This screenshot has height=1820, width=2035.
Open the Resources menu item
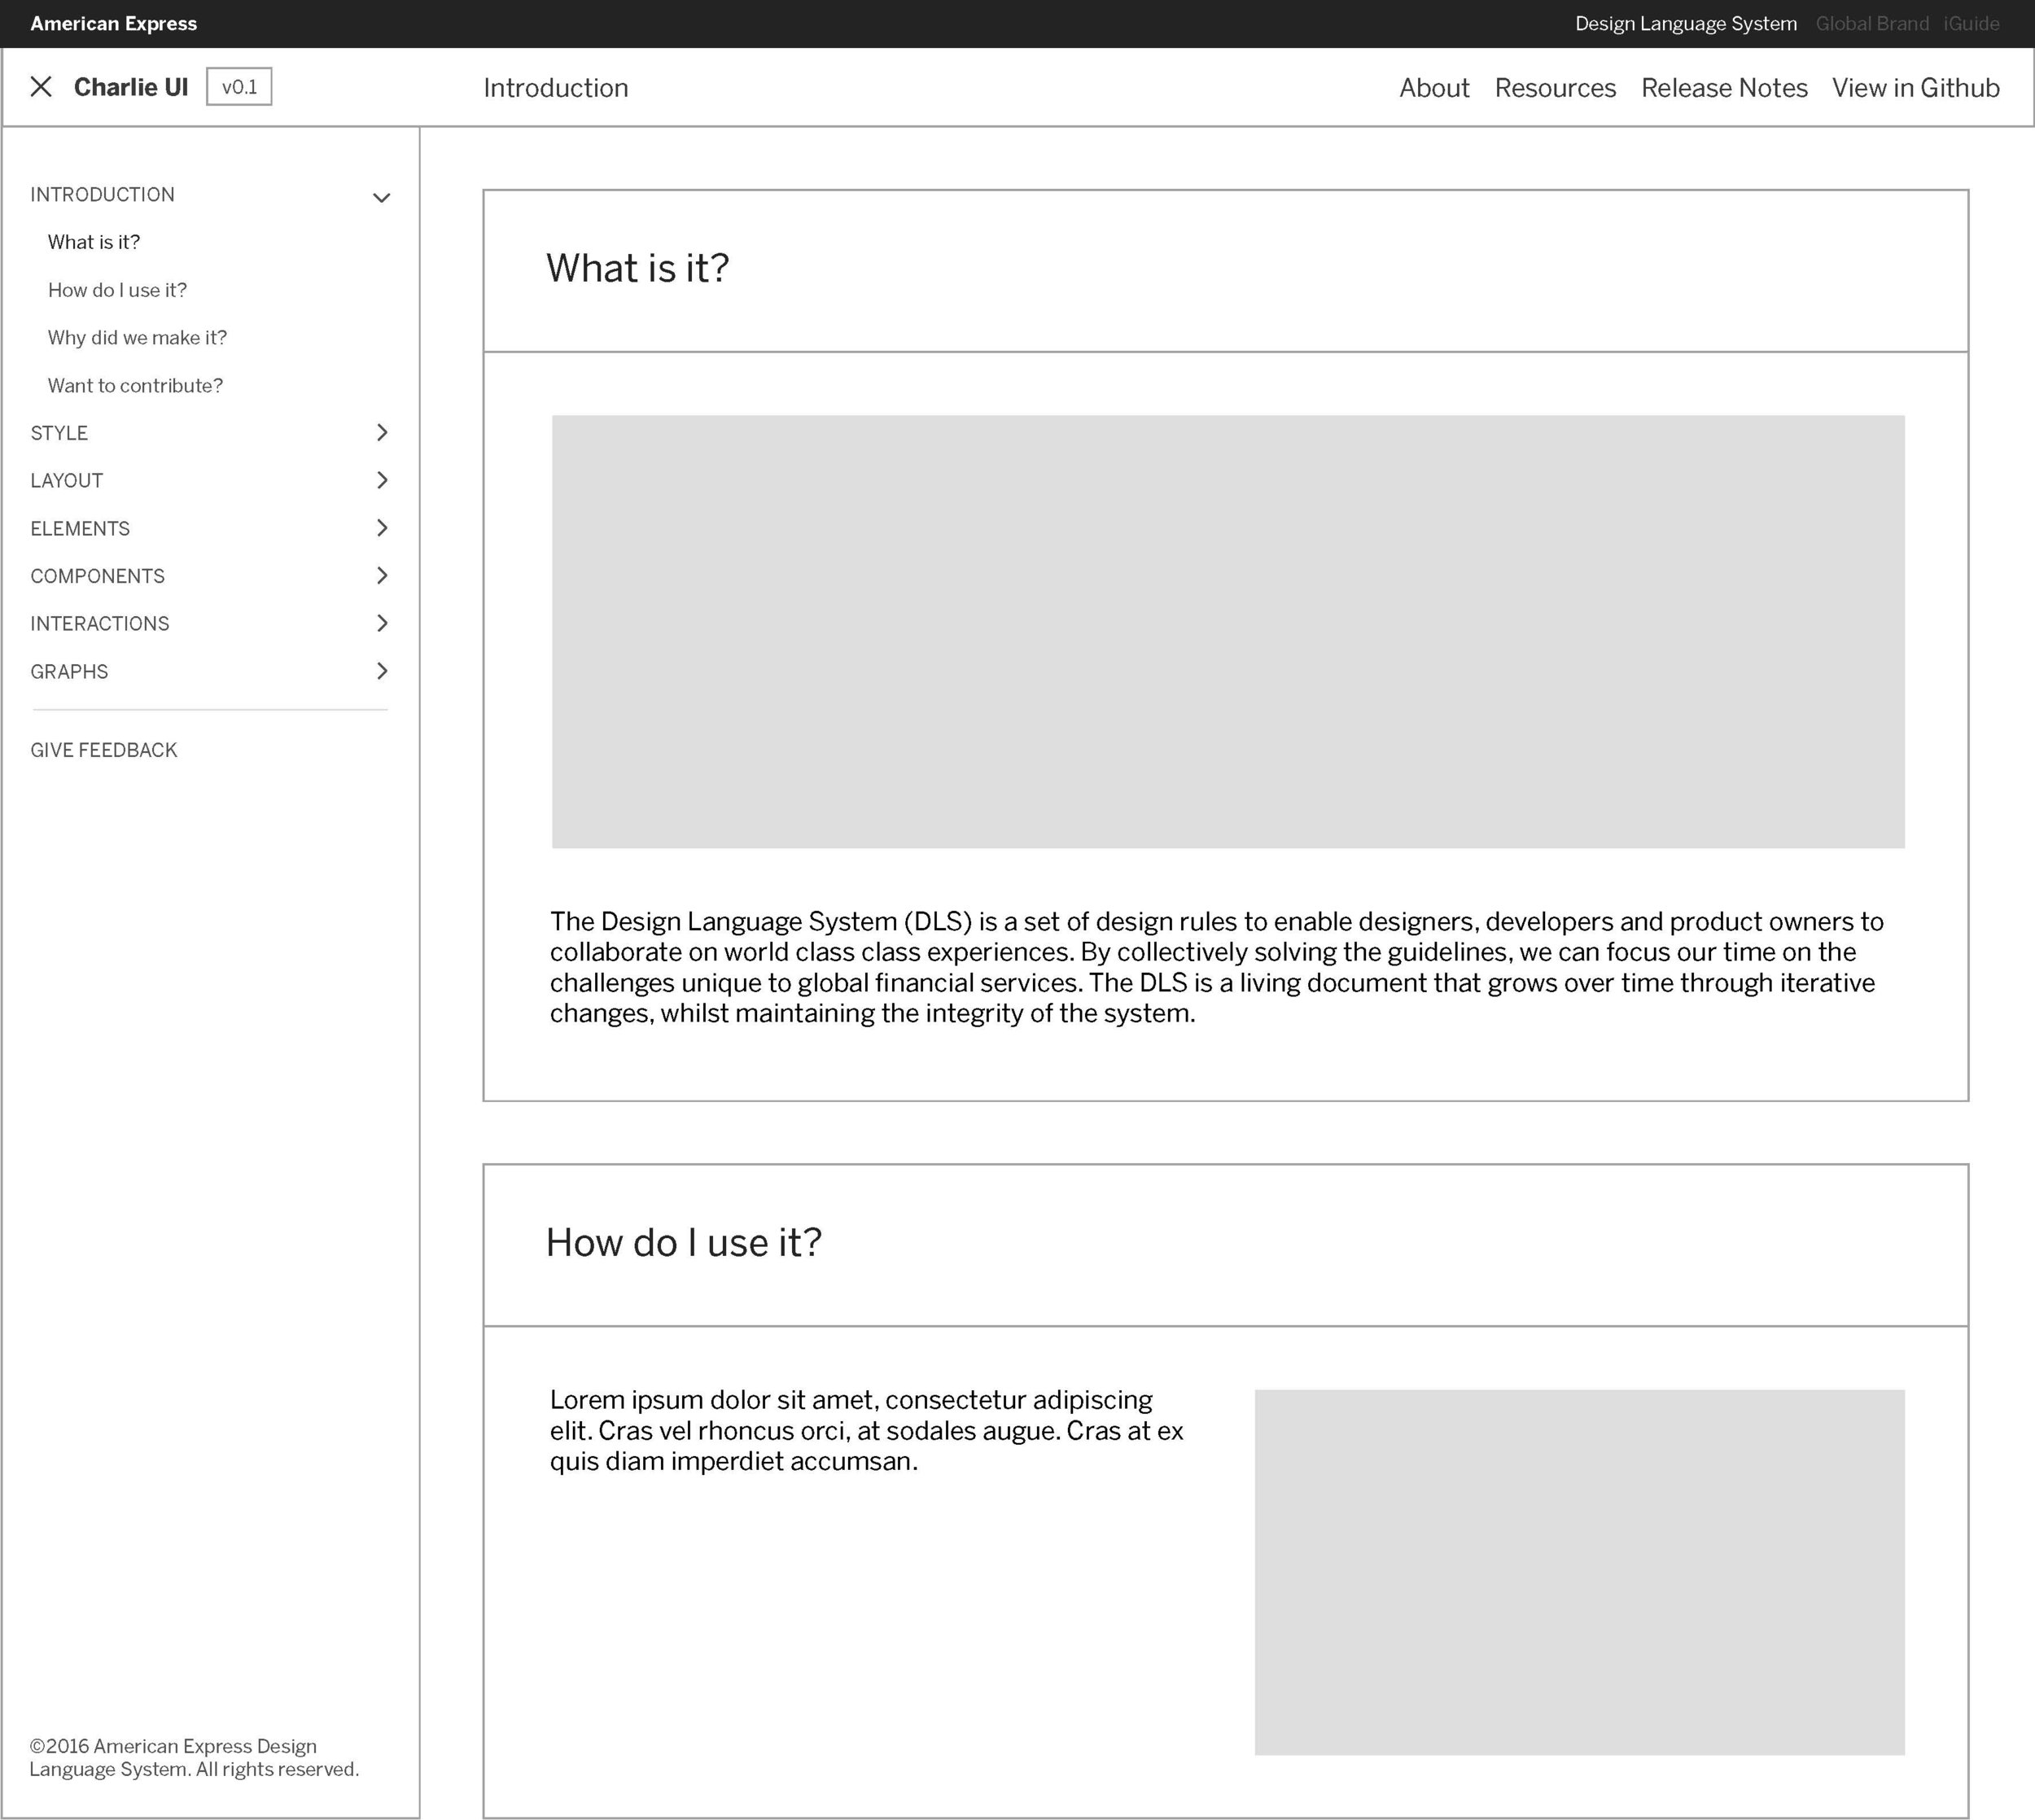(1554, 88)
